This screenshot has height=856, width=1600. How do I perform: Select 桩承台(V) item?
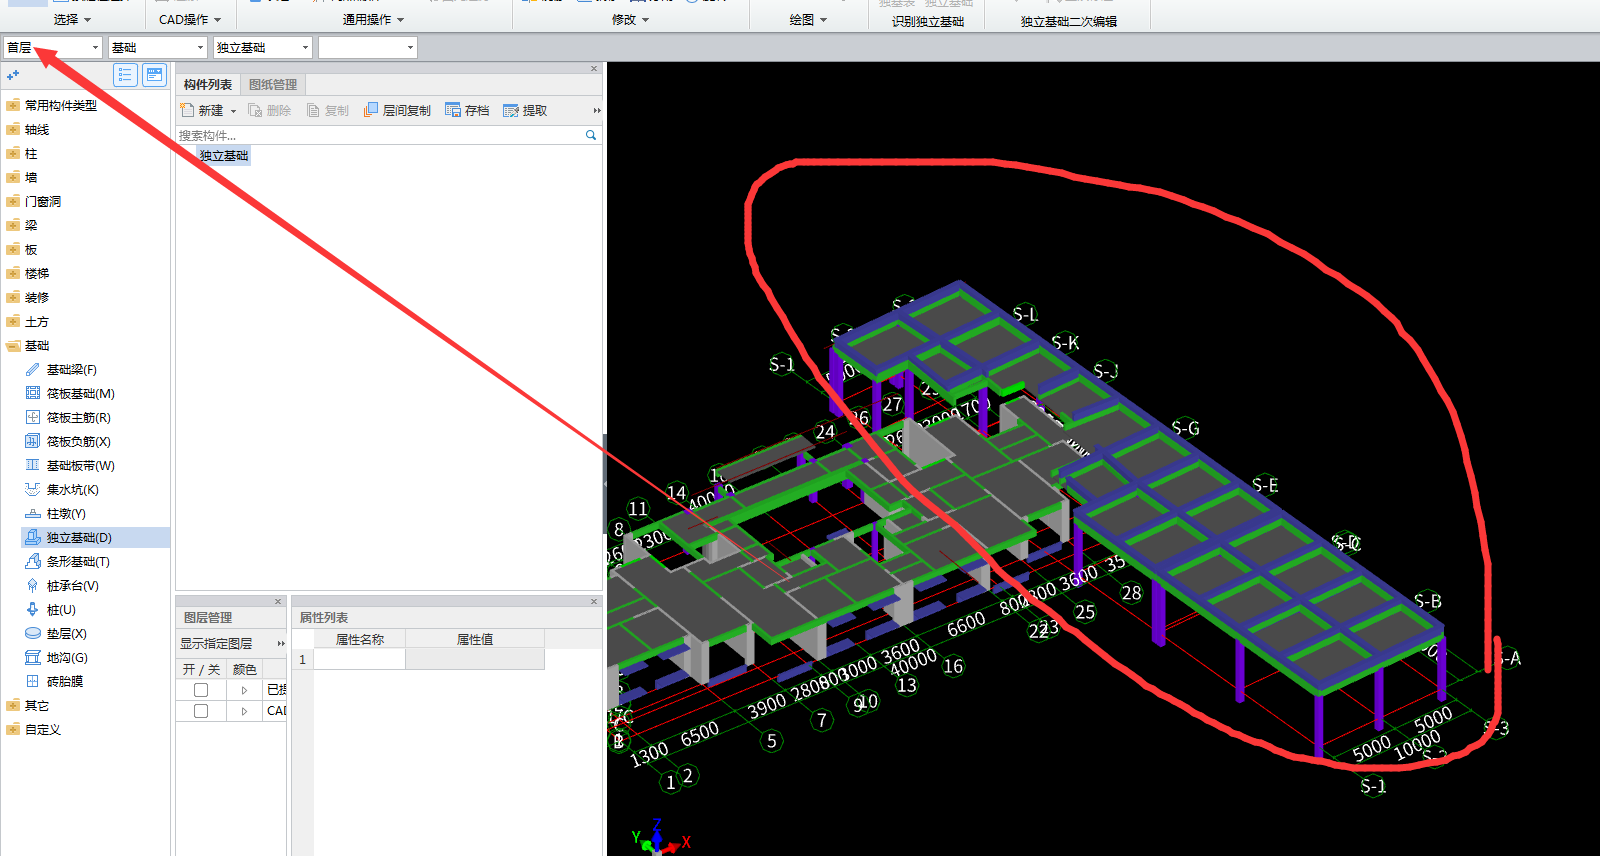point(72,586)
